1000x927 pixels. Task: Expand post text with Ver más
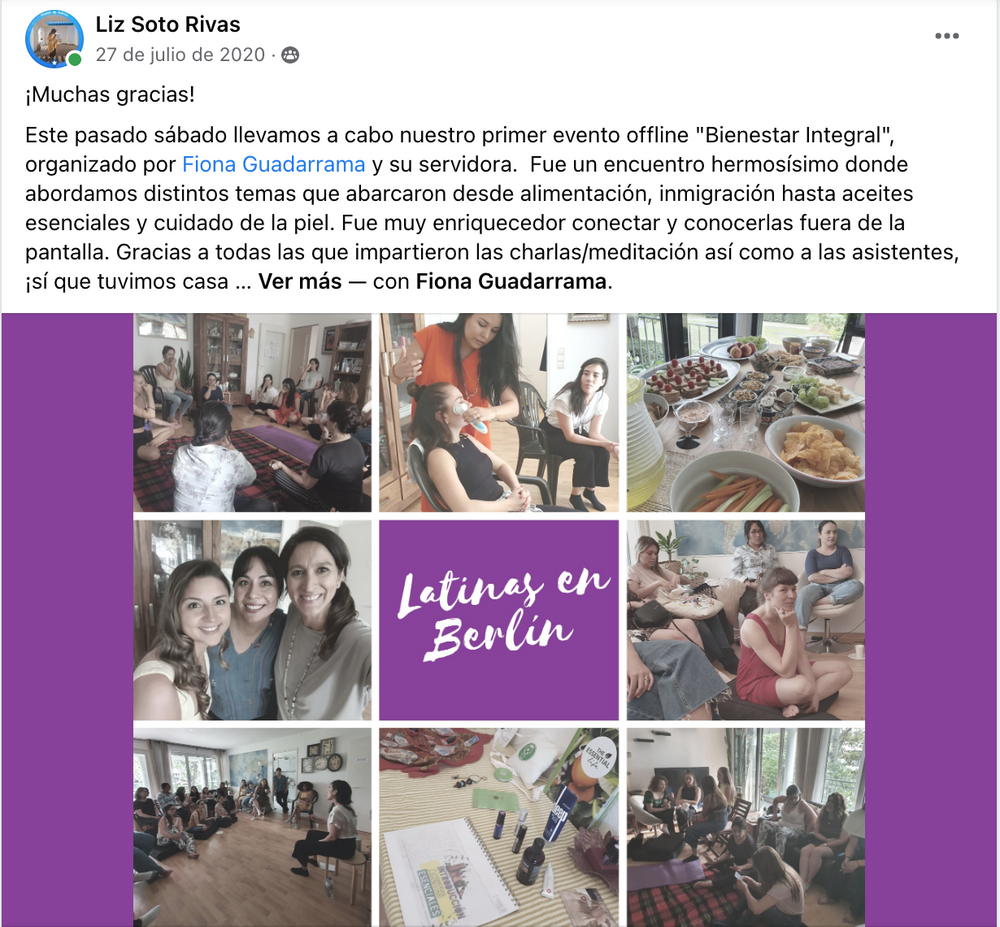click(x=300, y=281)
